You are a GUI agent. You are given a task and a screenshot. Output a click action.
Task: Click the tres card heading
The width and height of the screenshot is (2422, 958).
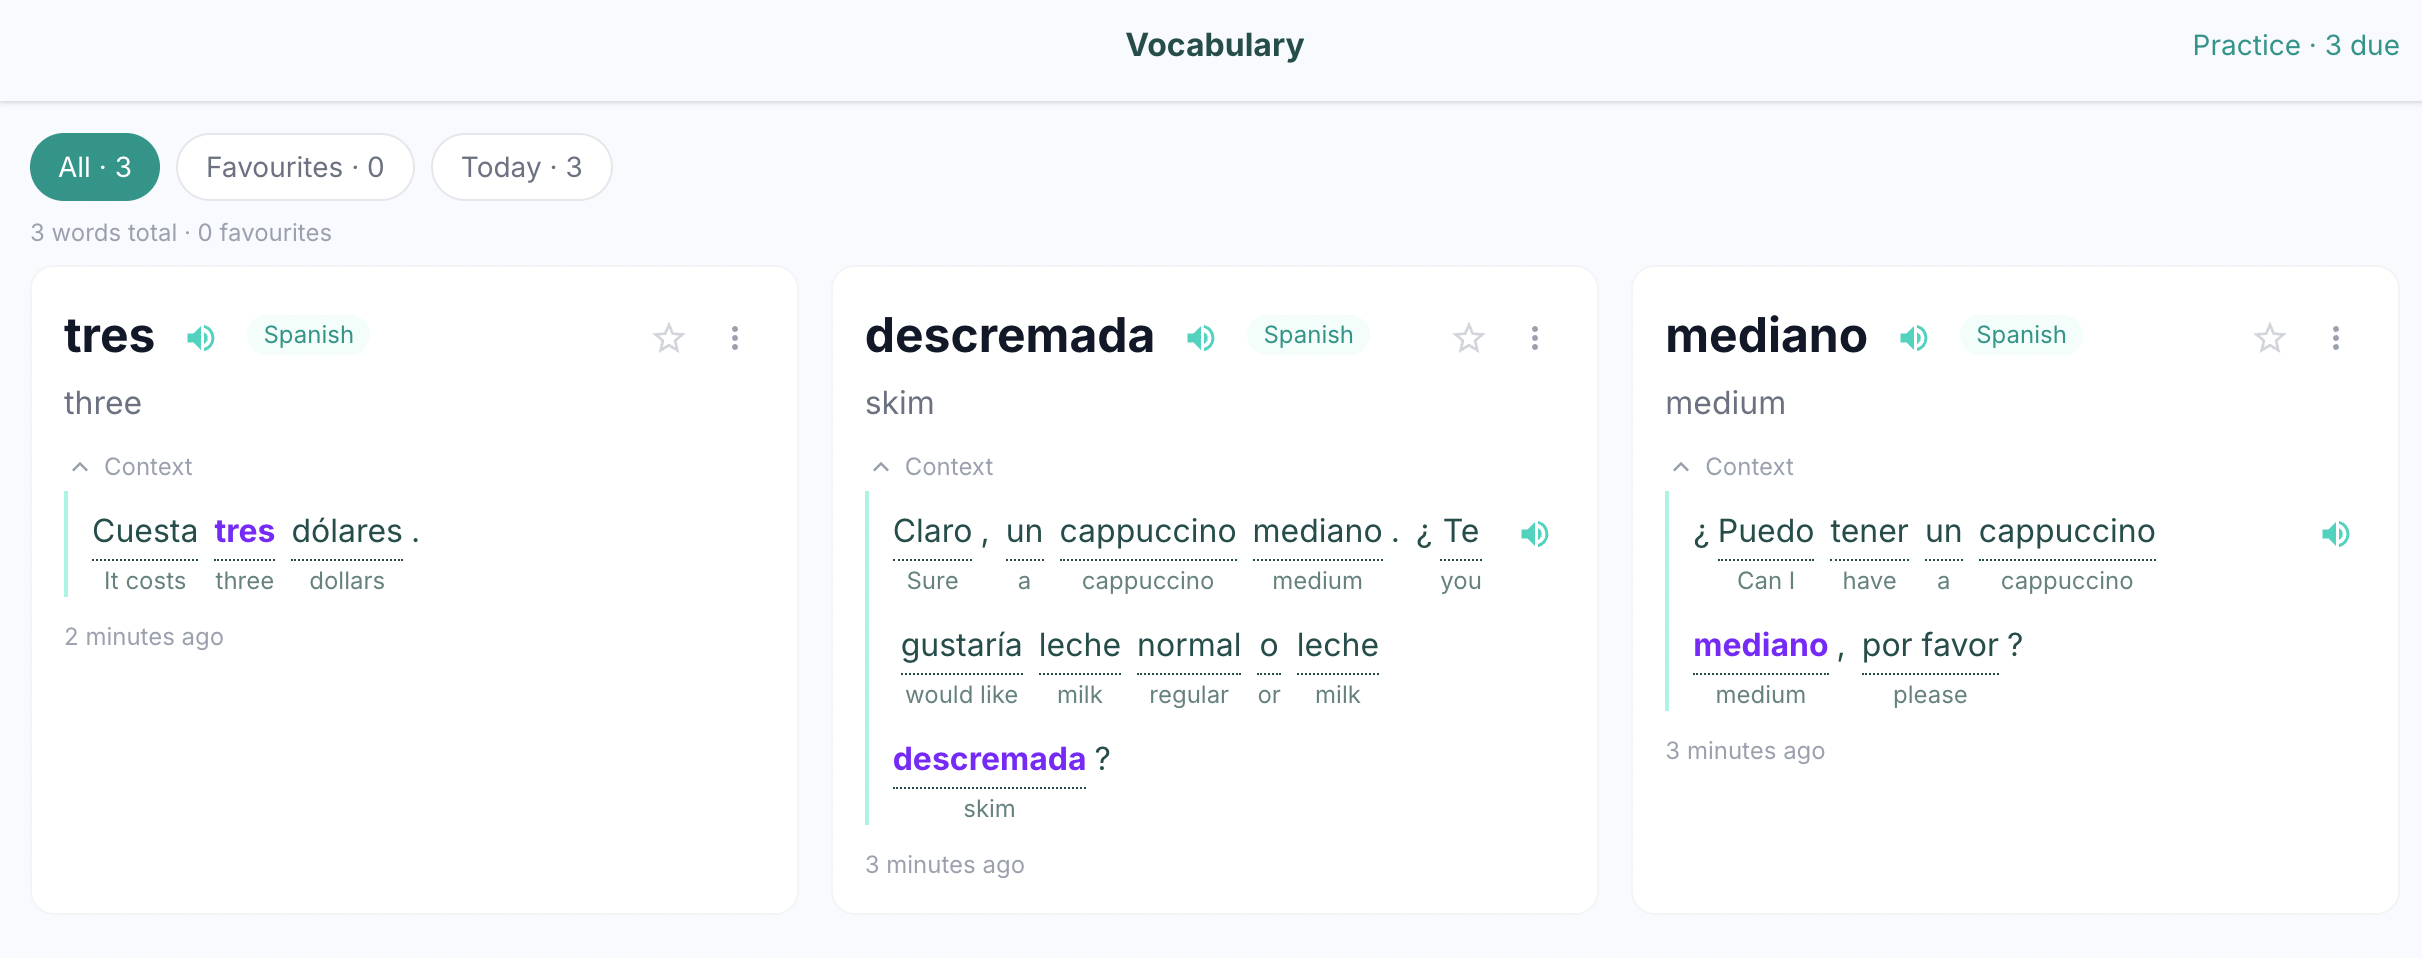[109, 336]
